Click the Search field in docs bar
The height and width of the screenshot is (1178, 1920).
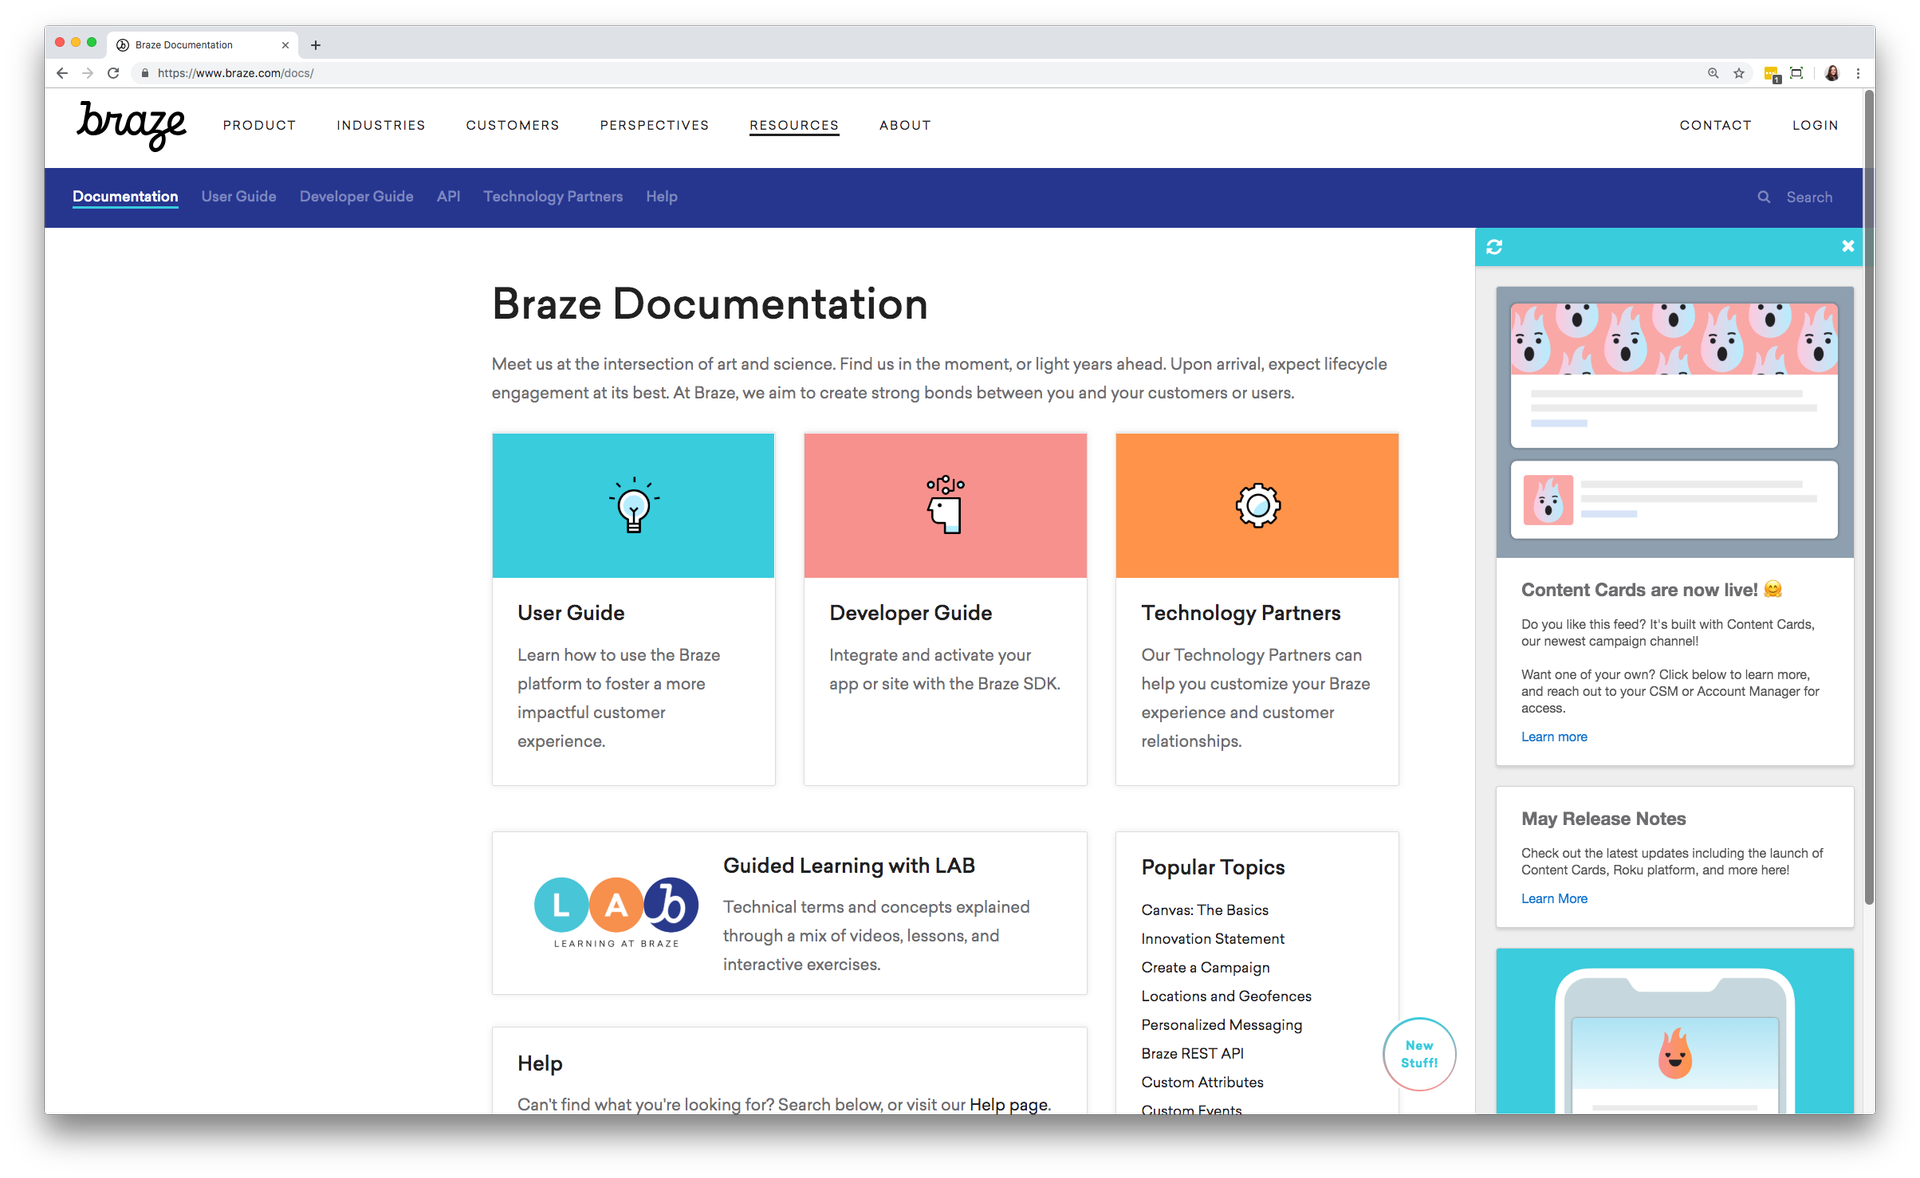[1809, 197]
